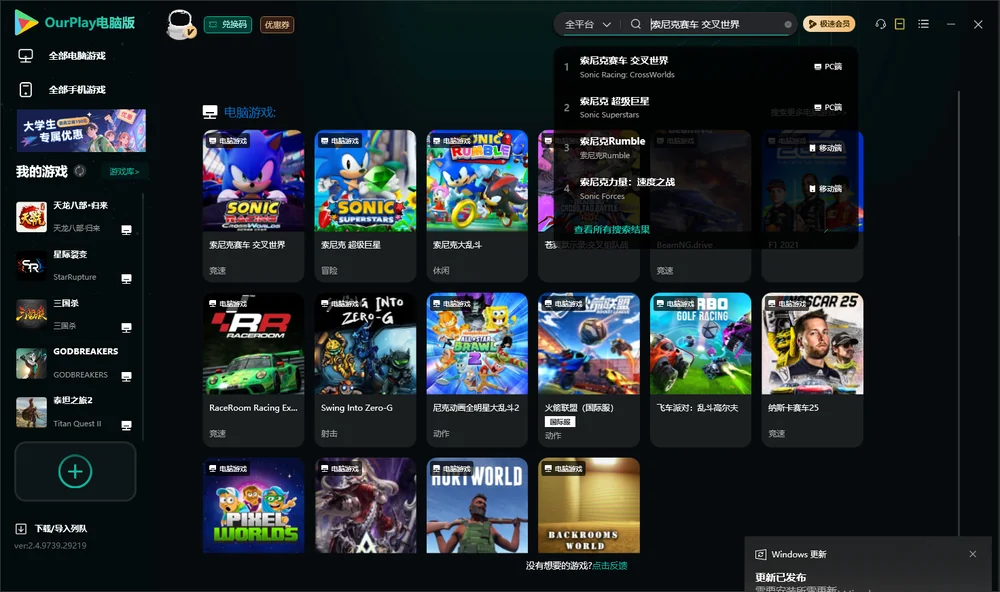Select suggestion 索尼克Rumble

[x=705, y=147]
